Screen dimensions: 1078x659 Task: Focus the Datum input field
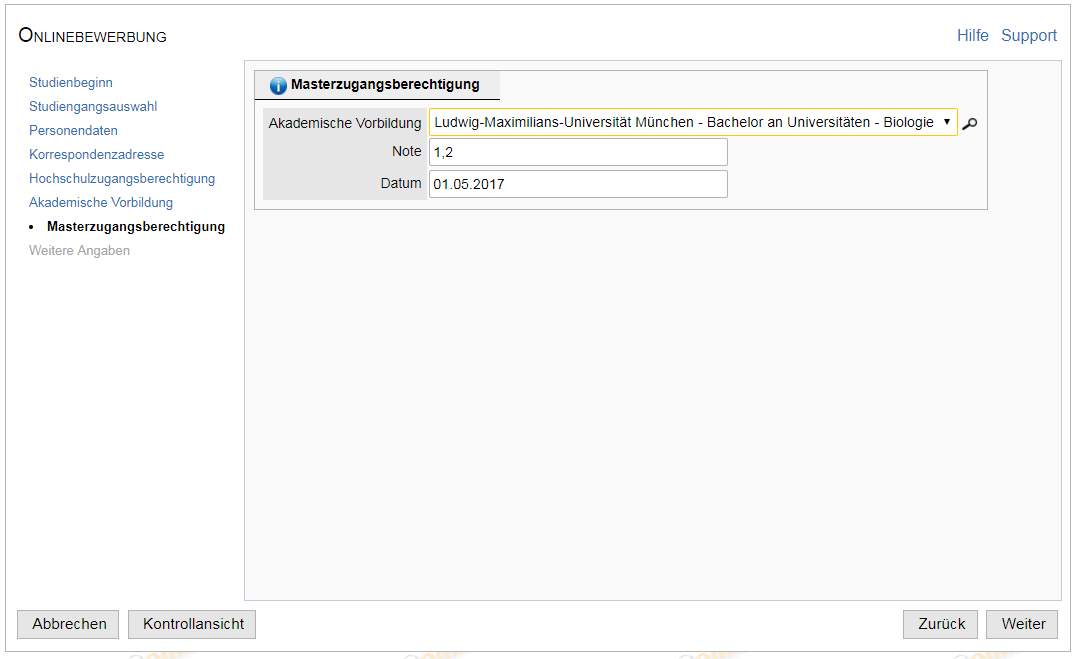pyautogui.click(x=578, y=184)
